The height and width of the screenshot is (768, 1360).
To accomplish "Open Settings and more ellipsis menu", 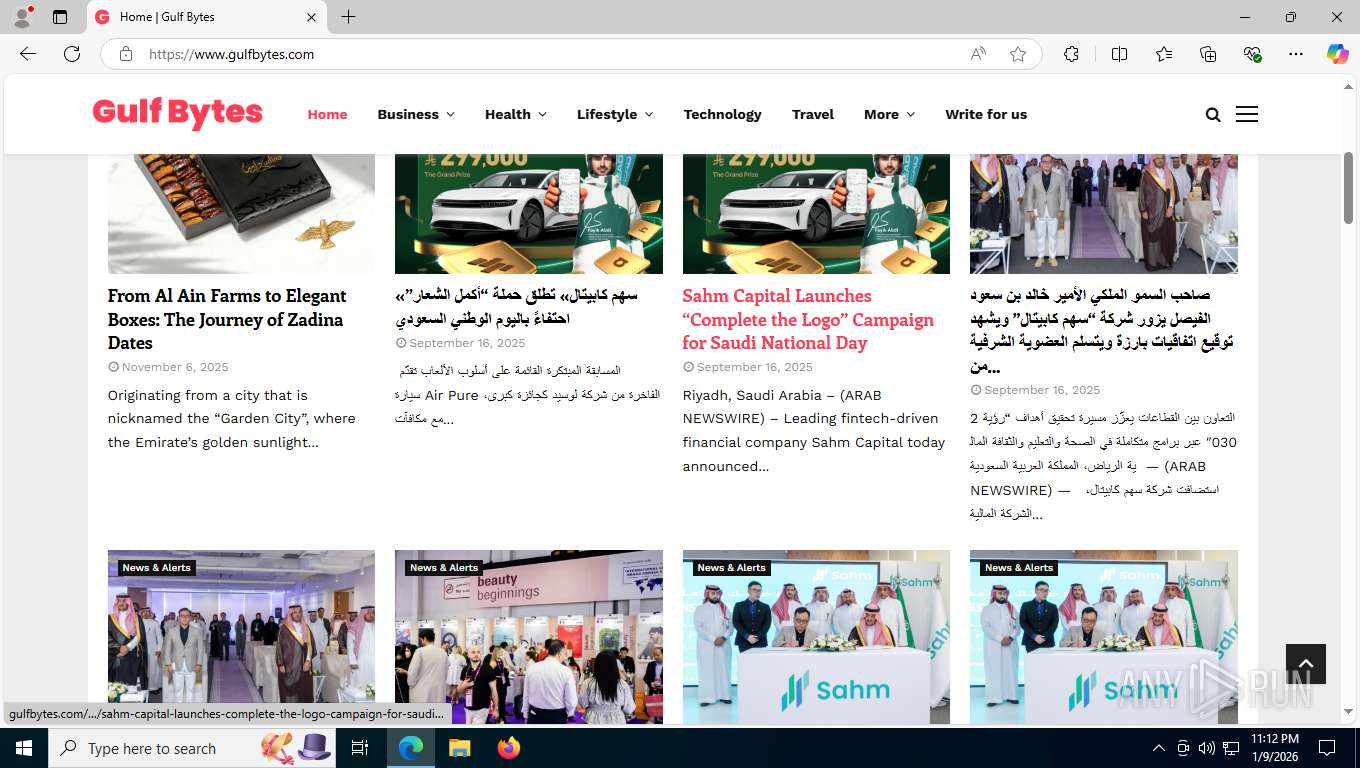I will [x=1296, y=54].
